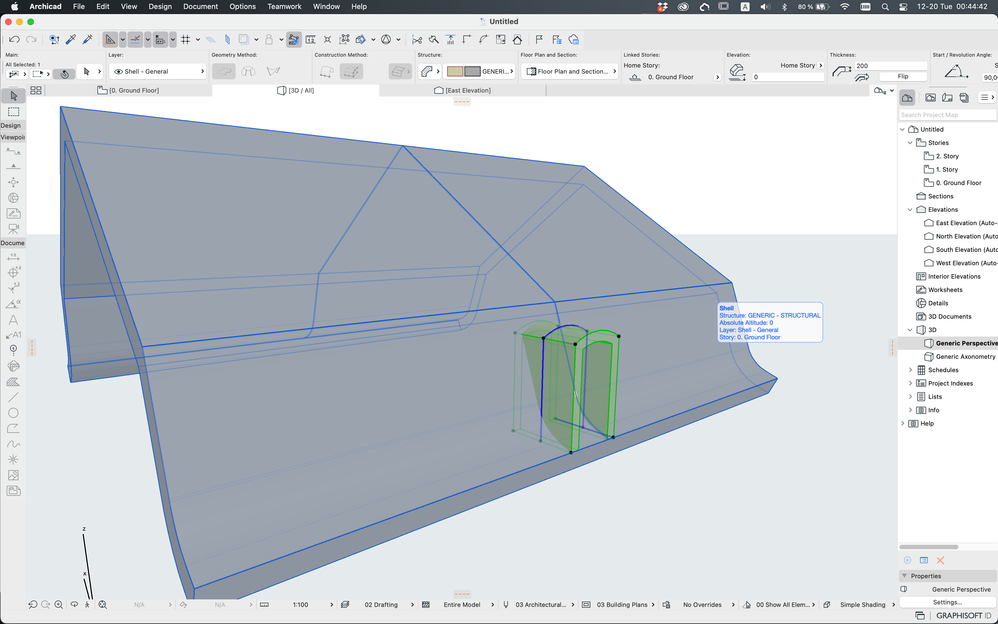The height and width of the screenshot is (624, 998).
Task: Open the Teamwork menu in the menu bar
Action: 284,6
